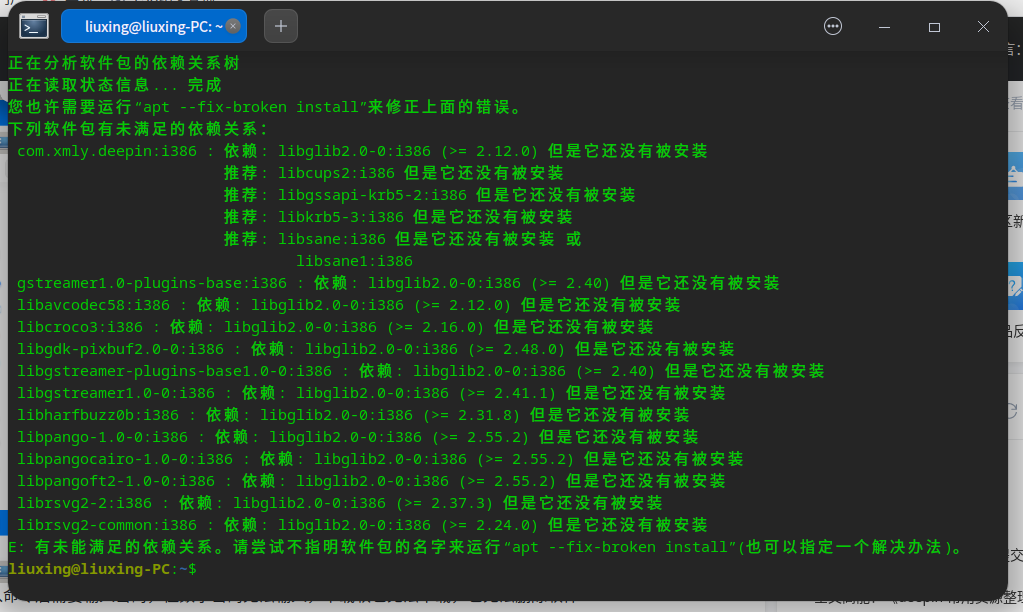1023x612 pixels.
Task: Click the text 'libcroco3:i386'
Action: (80, 327)
